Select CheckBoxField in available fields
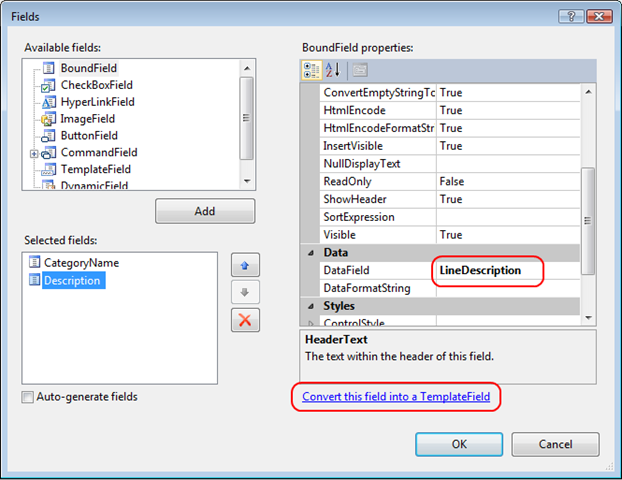 click(96, 85)
